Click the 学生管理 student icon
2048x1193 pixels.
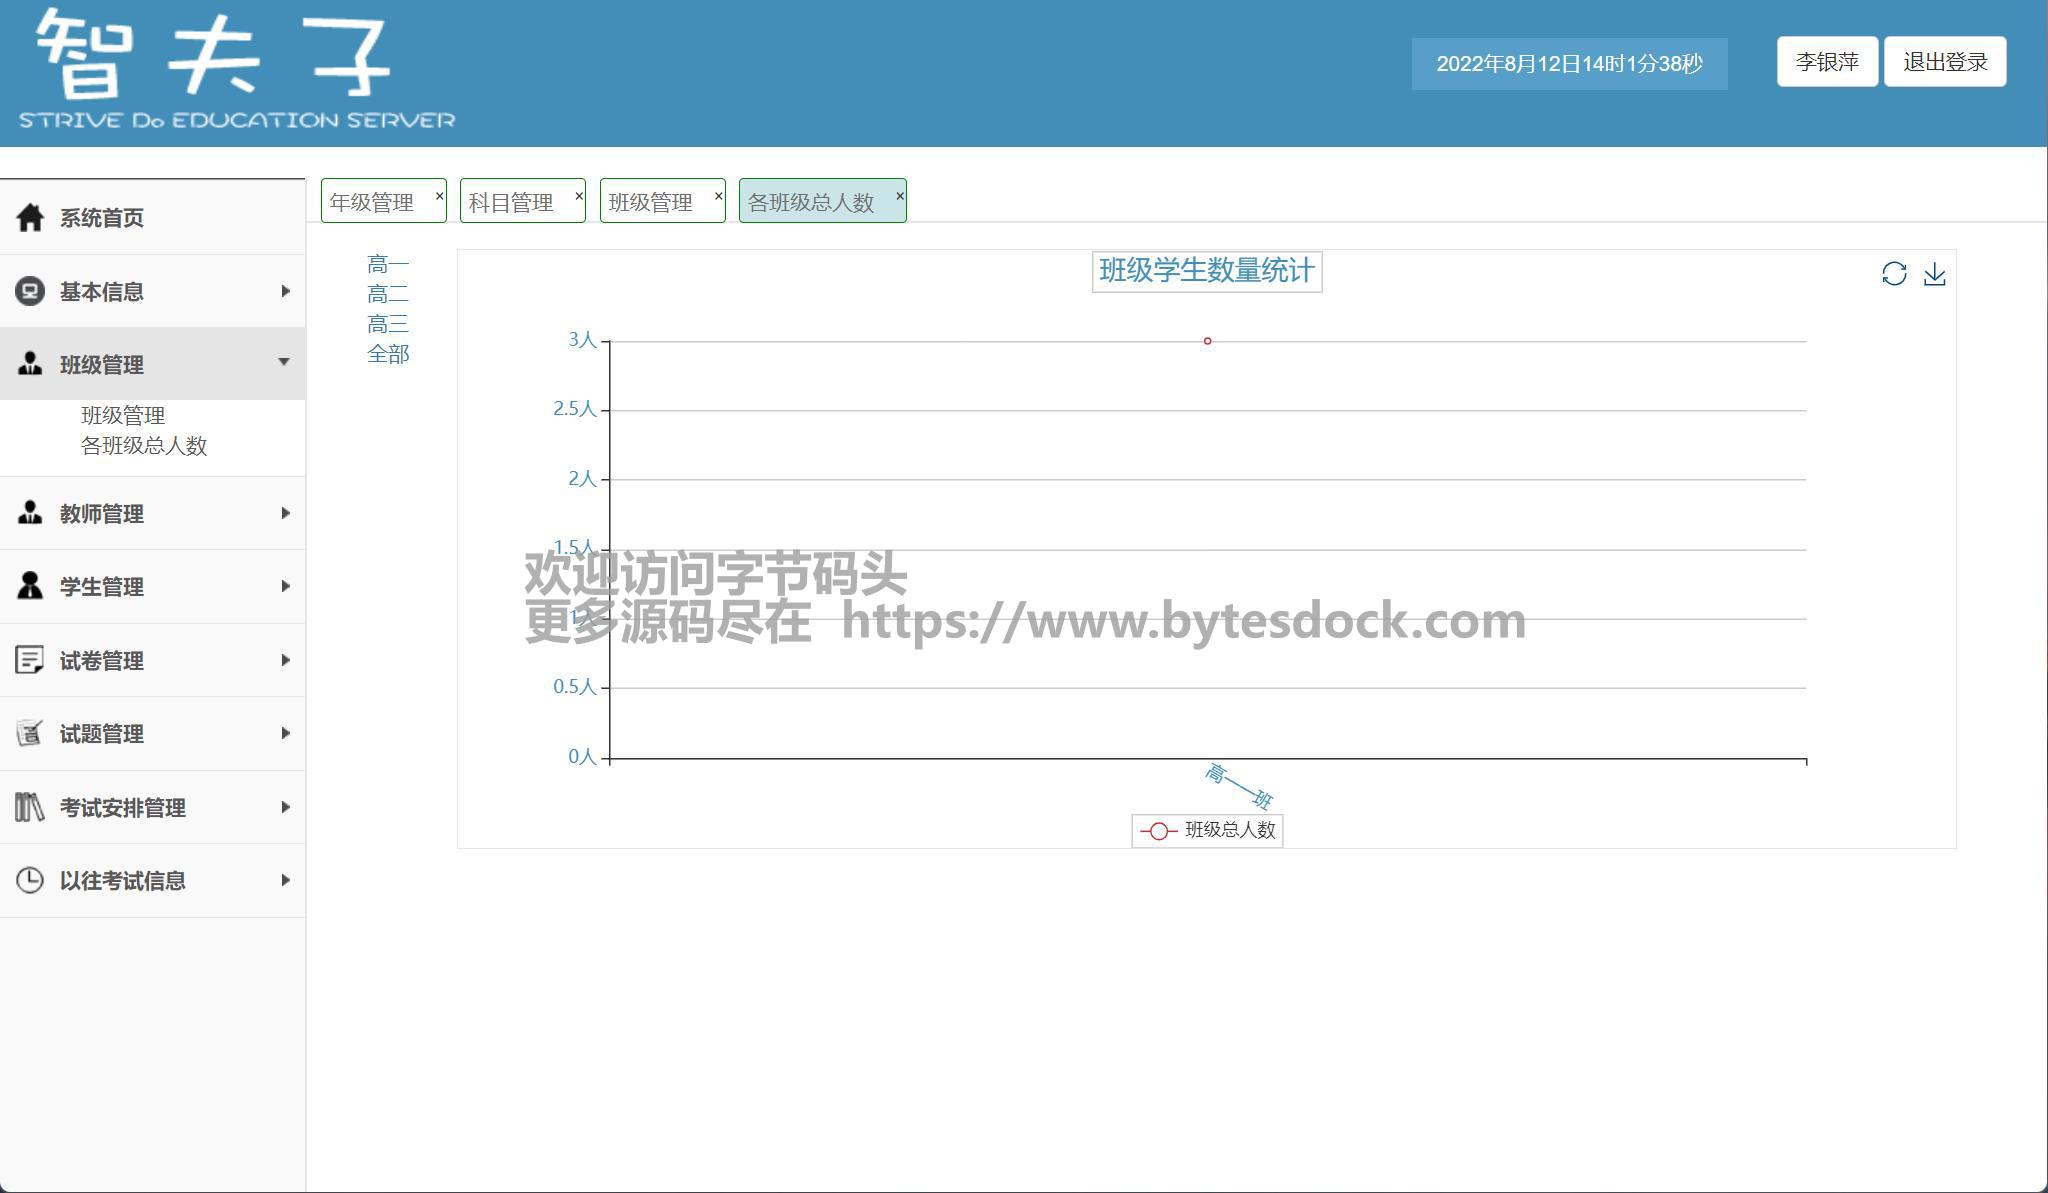point(30,586)
